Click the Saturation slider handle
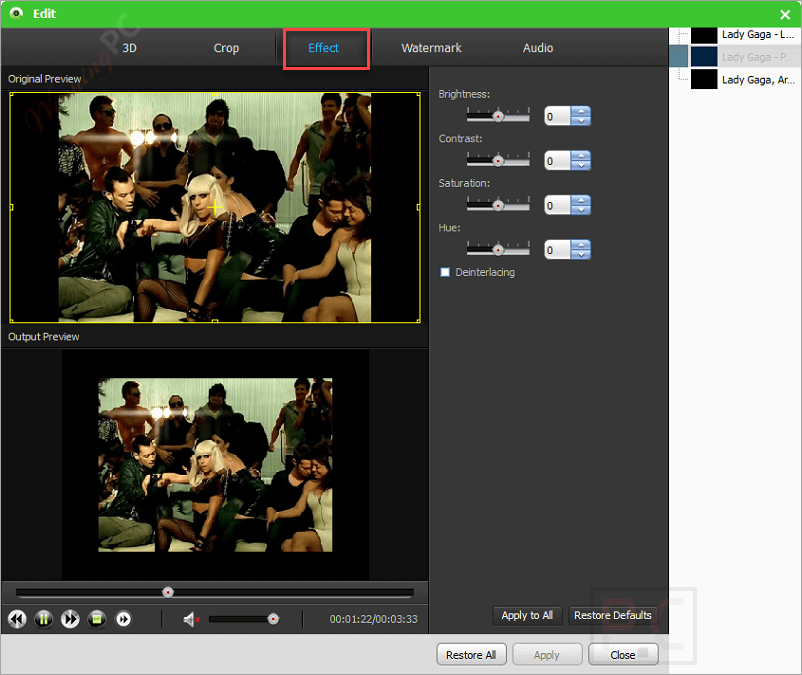Viewport: 802px width, 675px height. pyautogui.click(x=498, y=206)
